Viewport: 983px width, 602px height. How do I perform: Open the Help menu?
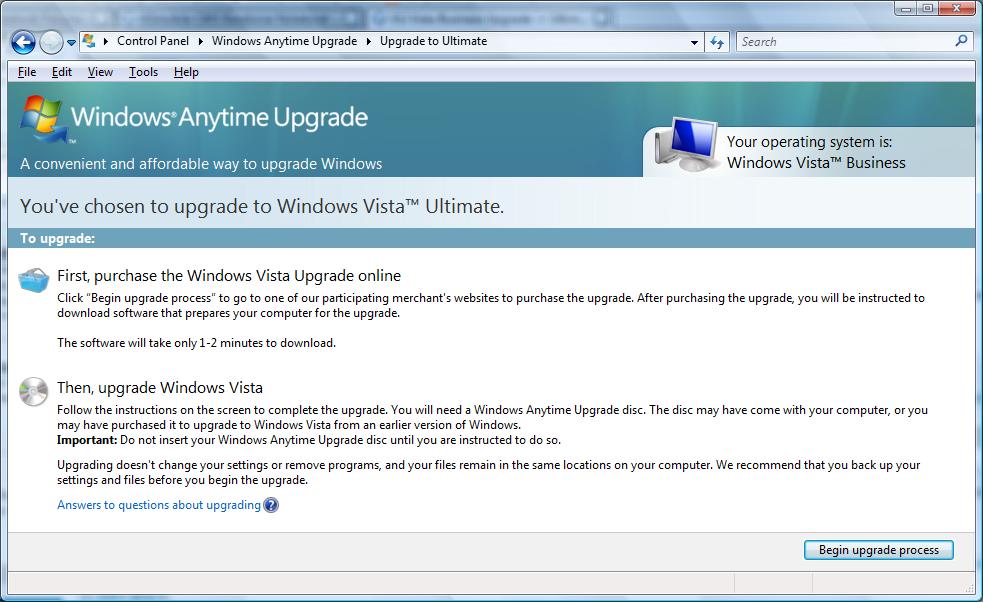coord(186,72)
